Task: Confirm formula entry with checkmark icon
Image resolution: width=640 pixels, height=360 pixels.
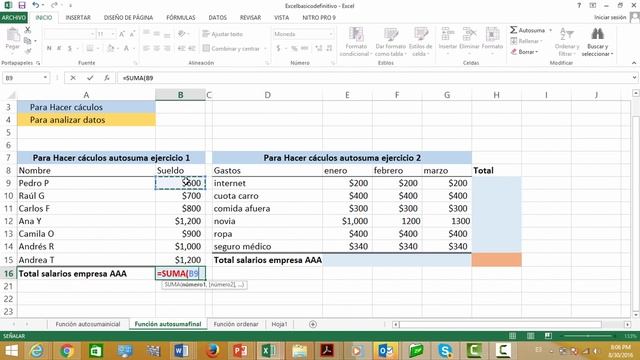Action: pyautogui.click(x=90, y=78)
